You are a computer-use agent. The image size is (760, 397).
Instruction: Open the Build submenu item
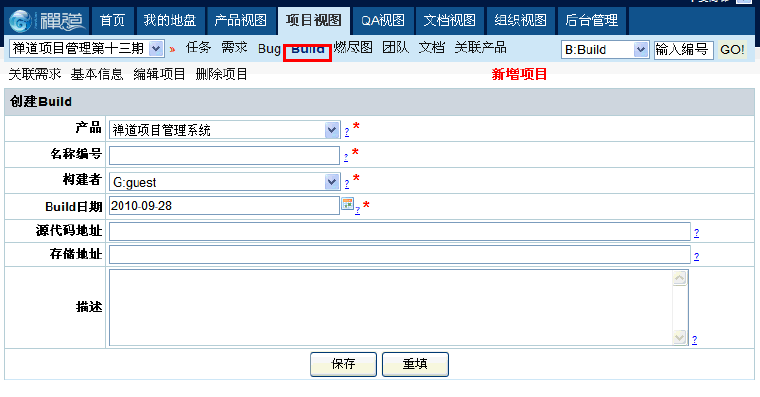tap(308, 51)
